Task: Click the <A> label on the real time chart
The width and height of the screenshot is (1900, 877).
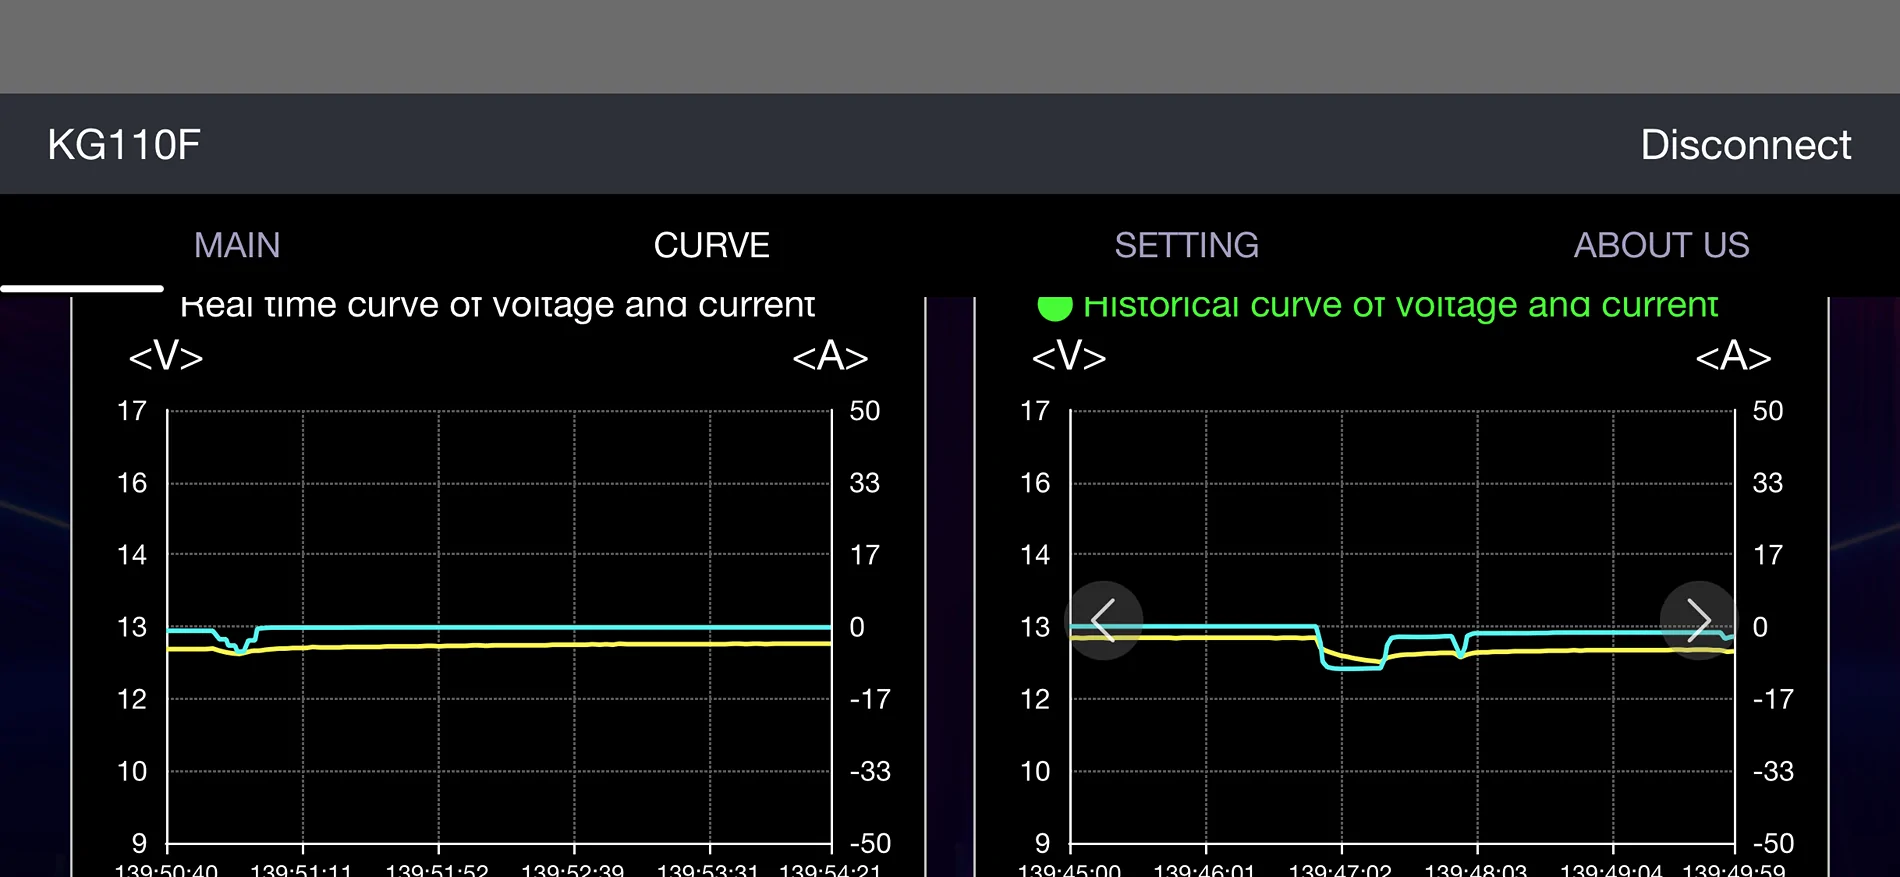Action: tap(830, 356)
